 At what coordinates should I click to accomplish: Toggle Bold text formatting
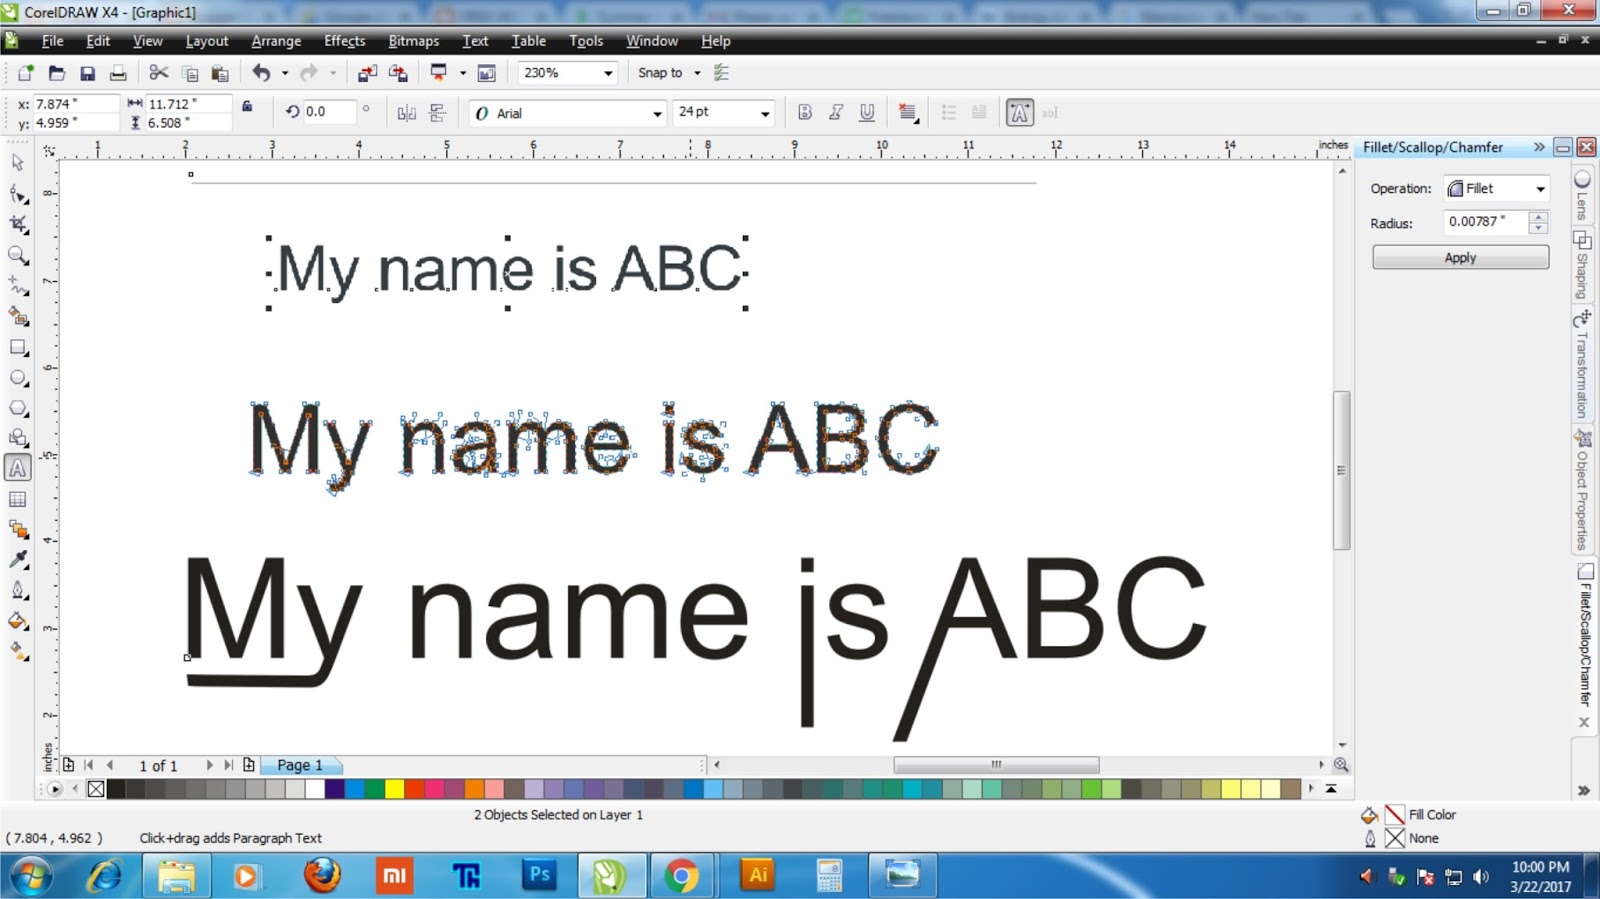pyautogui.click(x=805, y=113)
